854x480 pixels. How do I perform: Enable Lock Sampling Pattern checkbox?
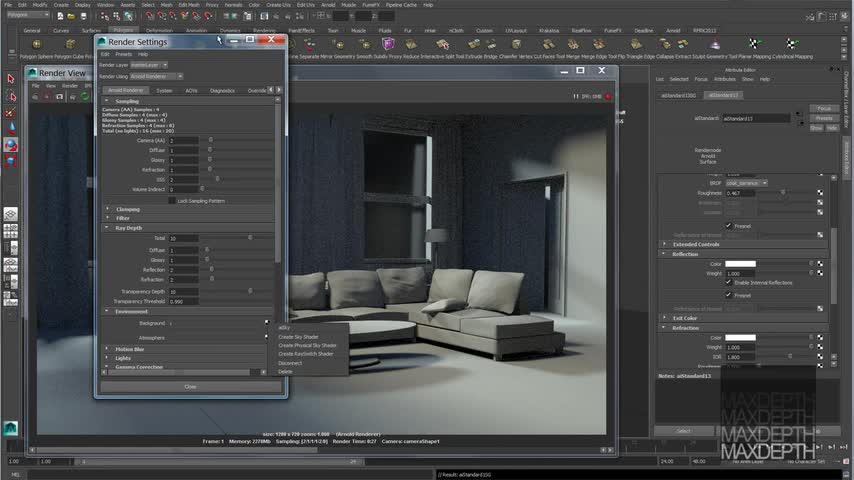pyautogui.click(x=172, y=200)
